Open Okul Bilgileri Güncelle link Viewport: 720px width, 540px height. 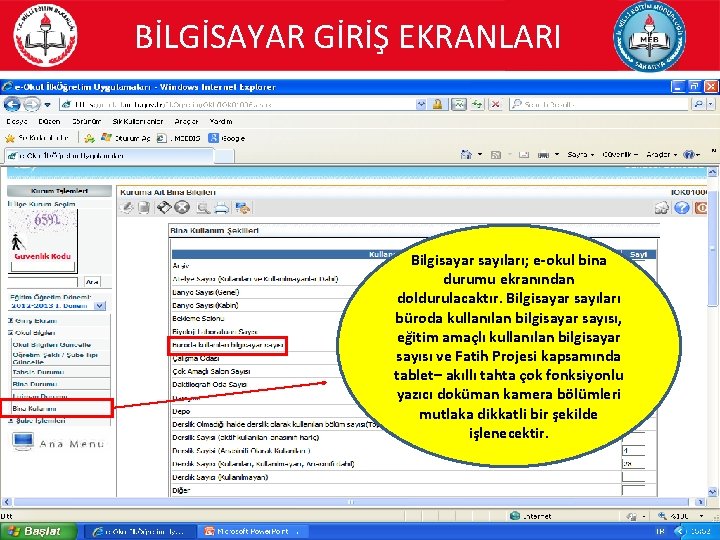tap(52, 344)
